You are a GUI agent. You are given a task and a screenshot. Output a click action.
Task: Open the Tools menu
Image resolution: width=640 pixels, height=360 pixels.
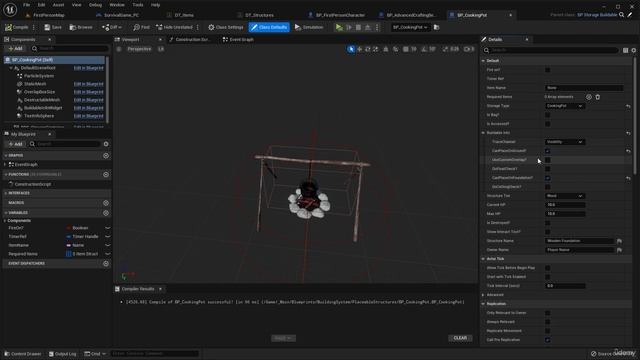[138, 5]
